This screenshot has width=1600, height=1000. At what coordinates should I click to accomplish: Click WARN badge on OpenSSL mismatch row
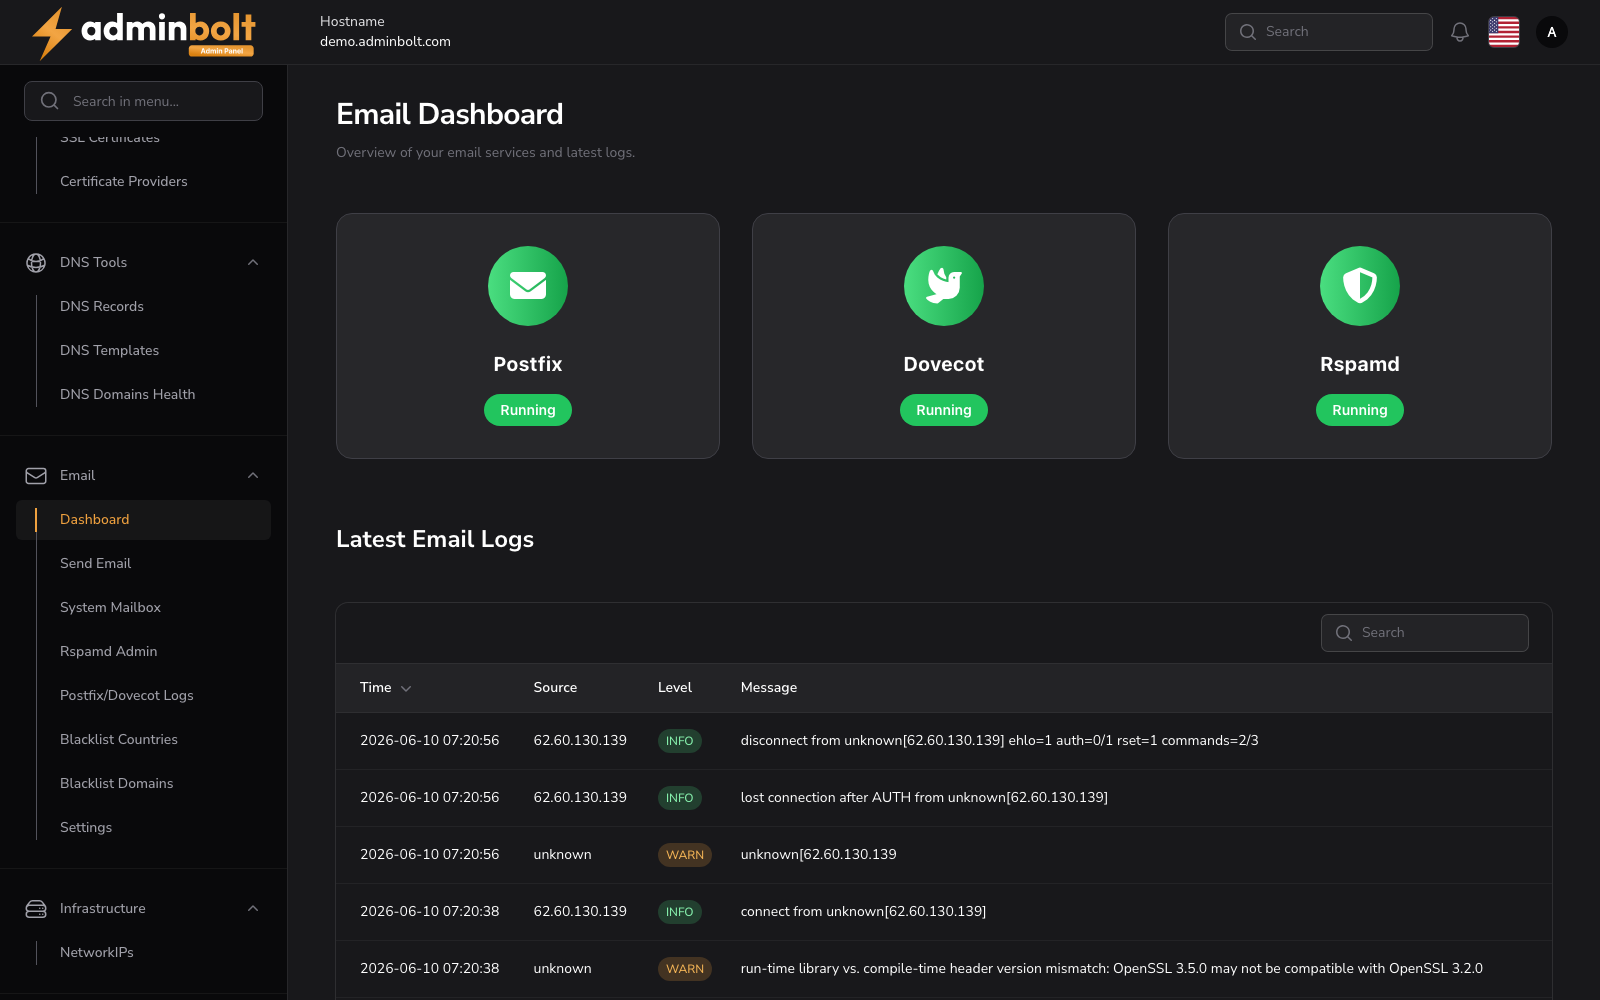point(685,969)
